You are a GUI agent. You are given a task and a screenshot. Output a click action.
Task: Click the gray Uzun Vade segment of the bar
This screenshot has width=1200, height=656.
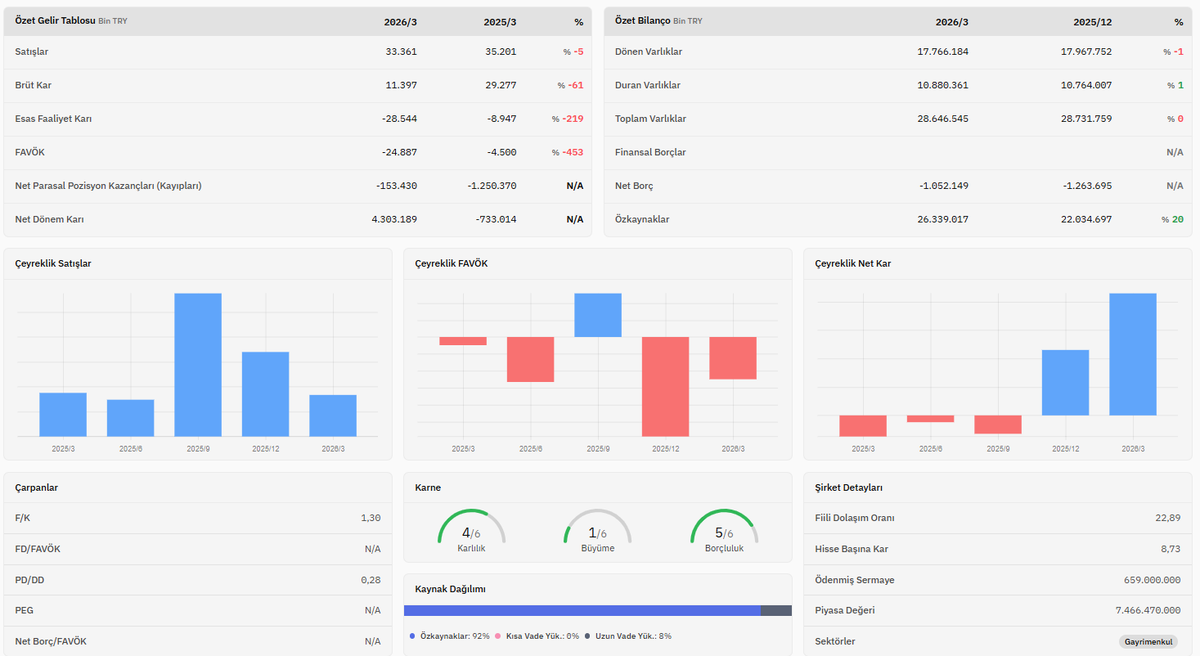click(776, 610)
